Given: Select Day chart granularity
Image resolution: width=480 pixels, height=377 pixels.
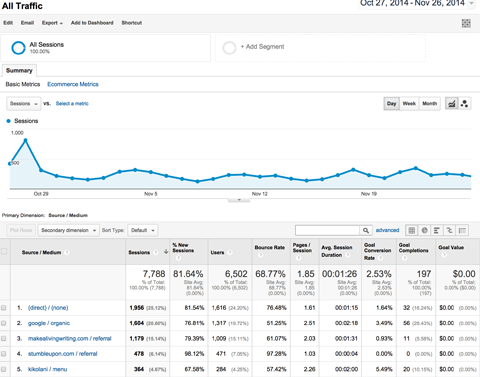Looking at the screenshot, I should click(392, 104).
